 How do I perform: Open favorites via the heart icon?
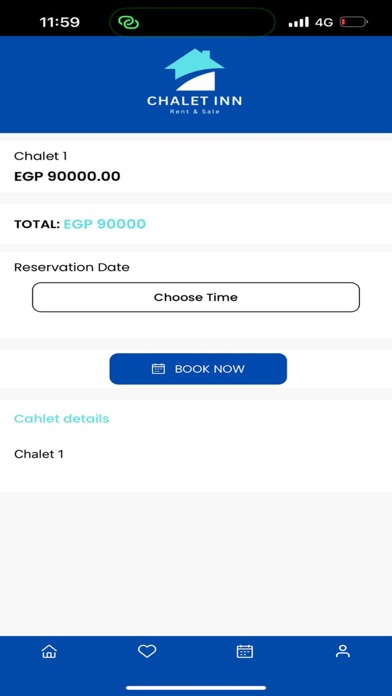[147, 651]
